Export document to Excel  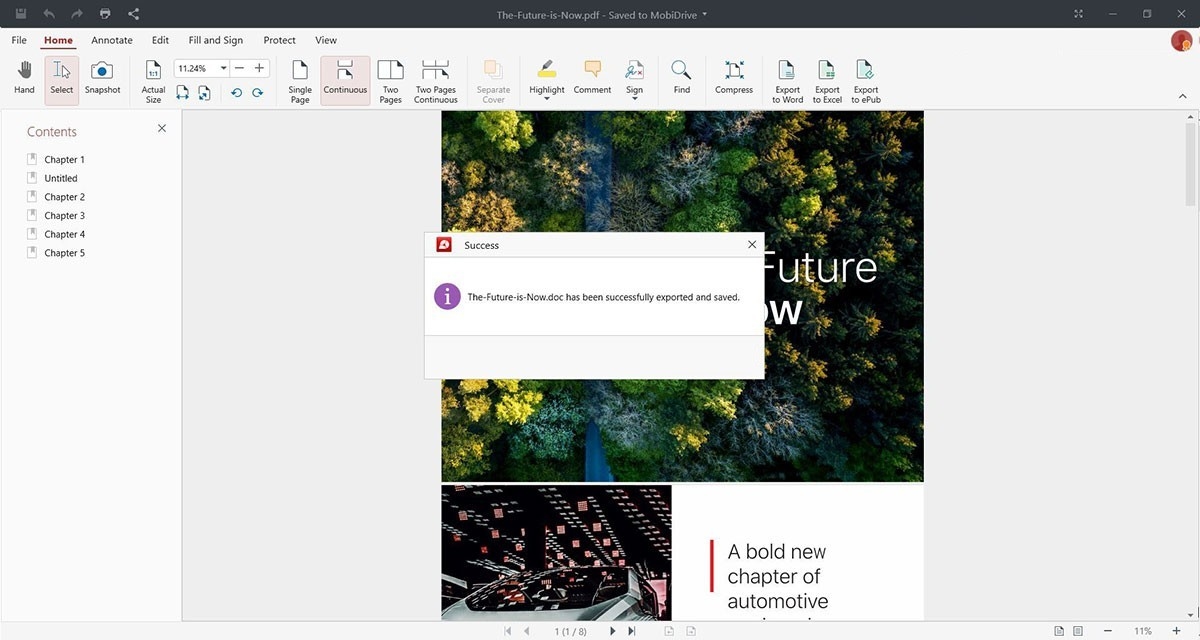[x=827, y=82]
